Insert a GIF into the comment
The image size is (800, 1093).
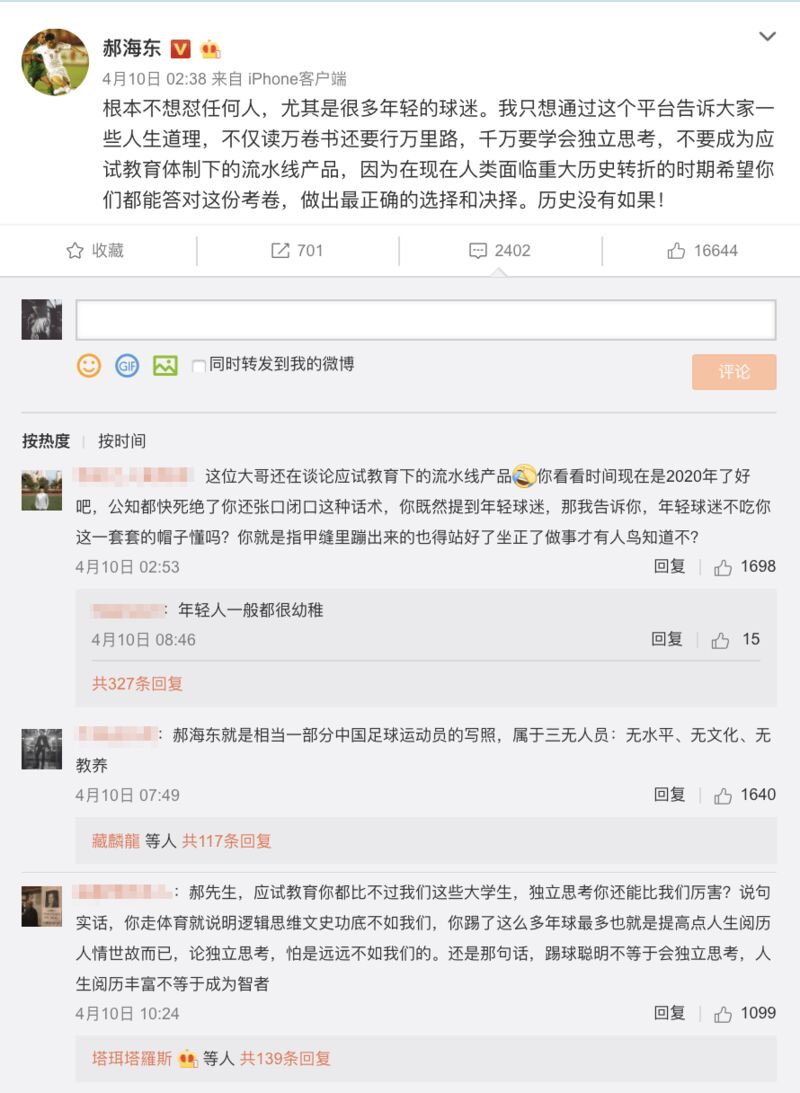point(127,365)
